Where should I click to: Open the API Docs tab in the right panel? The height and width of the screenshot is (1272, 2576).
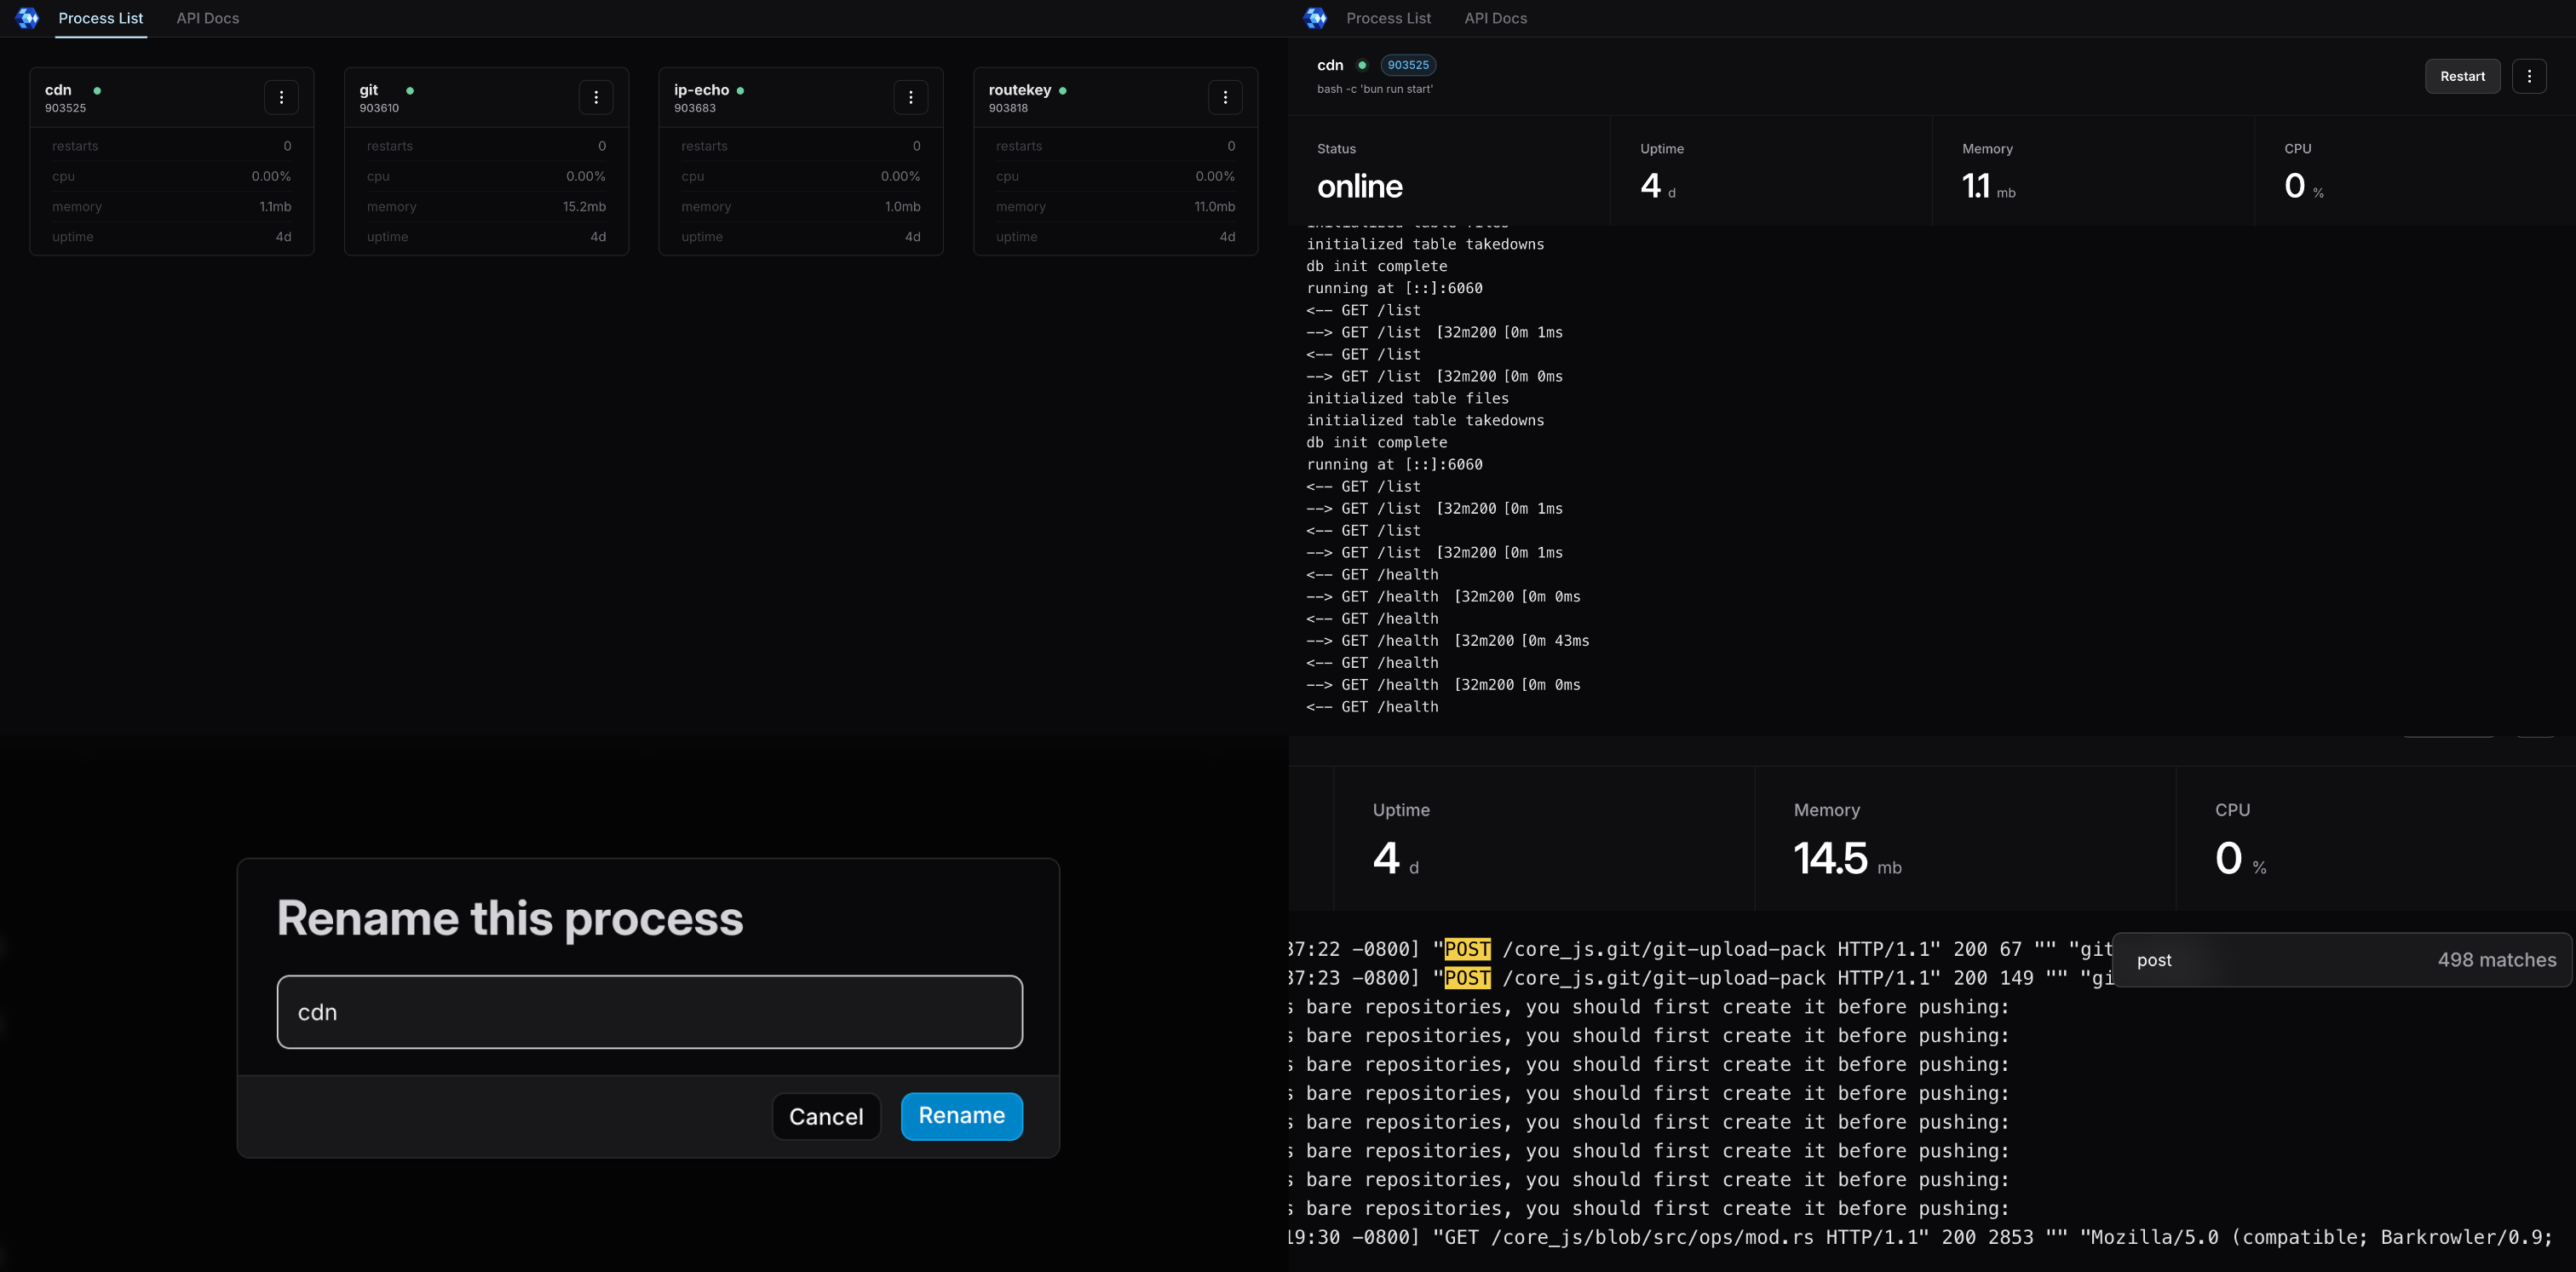1495,18
